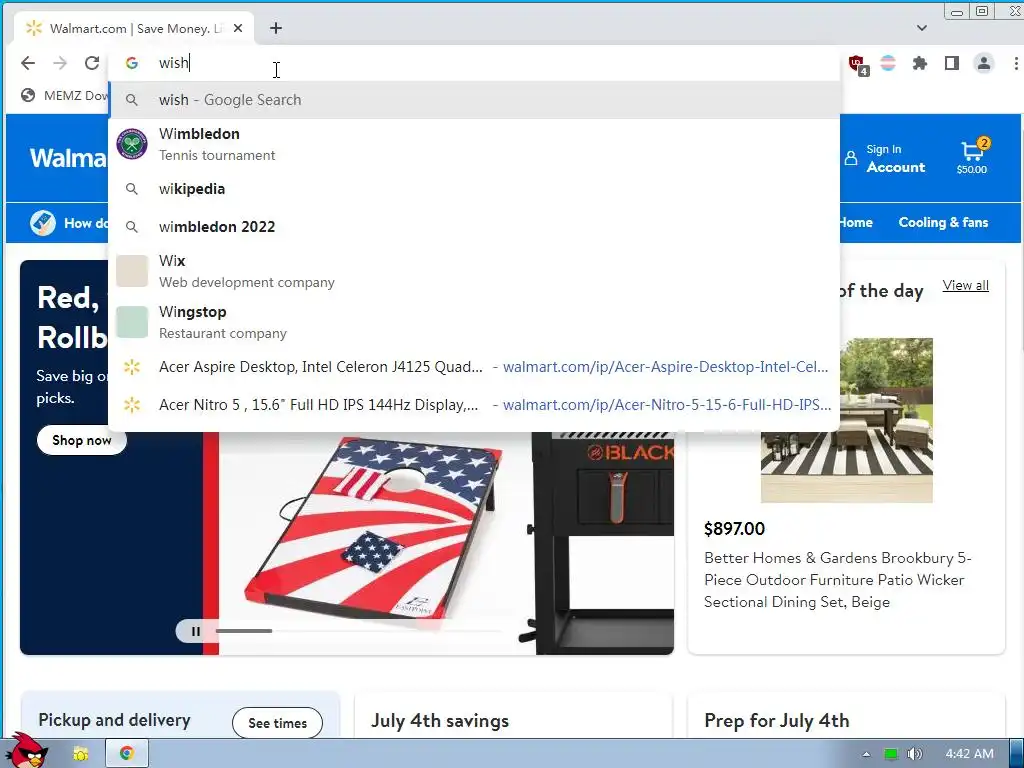
Task: Click the 'View all' deals link
Action: pos(965,285)
